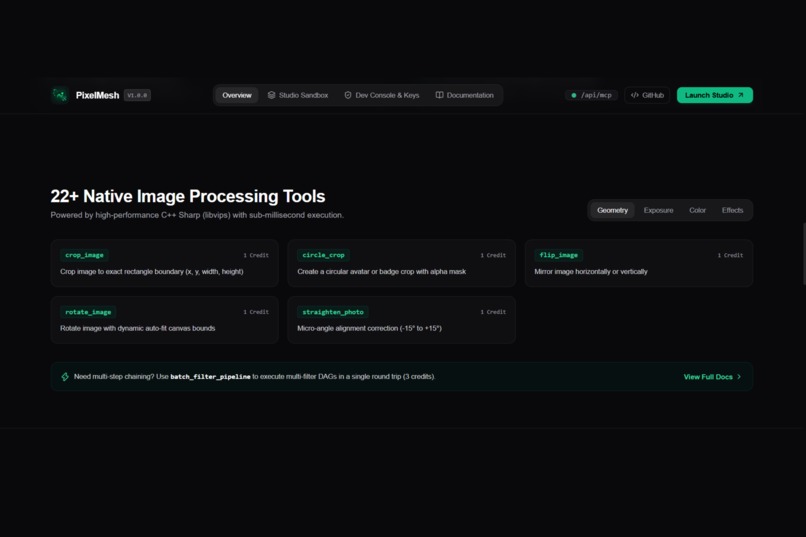The width and height of the screenshot is (806, 537).
Task: Click the straighten_photo tag label
Action: point(333,312)
